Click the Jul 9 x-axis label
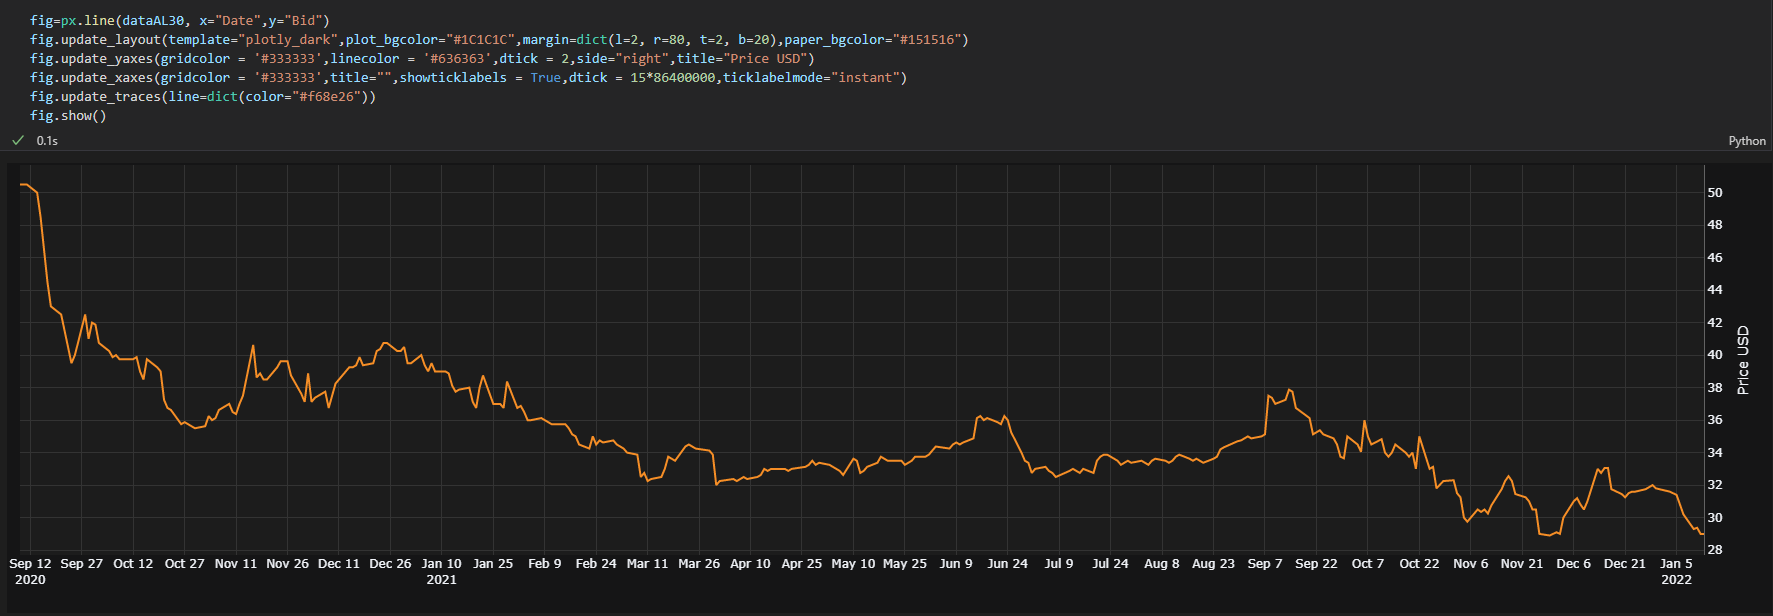Viewport: 1773px width, 616px height. pyautogui.click(x=1059, y=564)
